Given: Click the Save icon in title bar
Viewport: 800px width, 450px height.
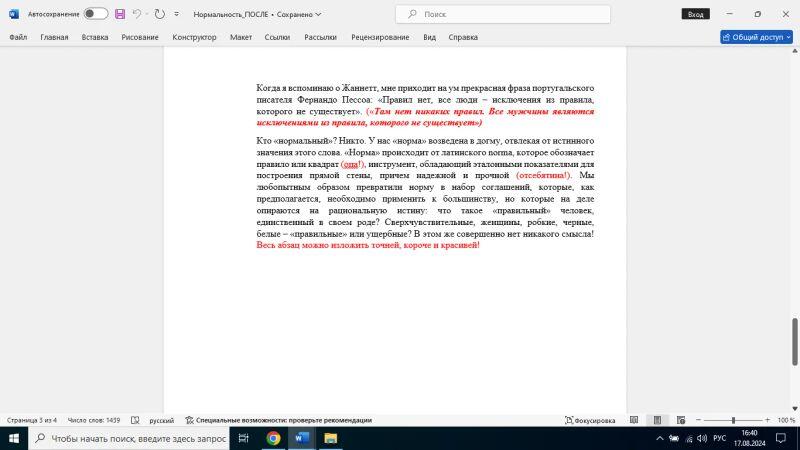Looking at the screenshot, I should (120, 14).
